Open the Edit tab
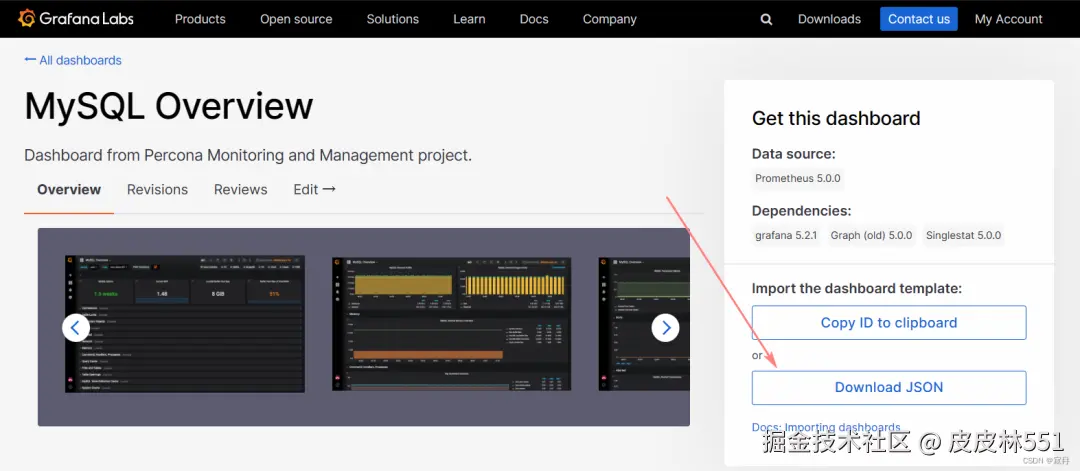Screen dimensions: 1080x471 click(314, 189)
